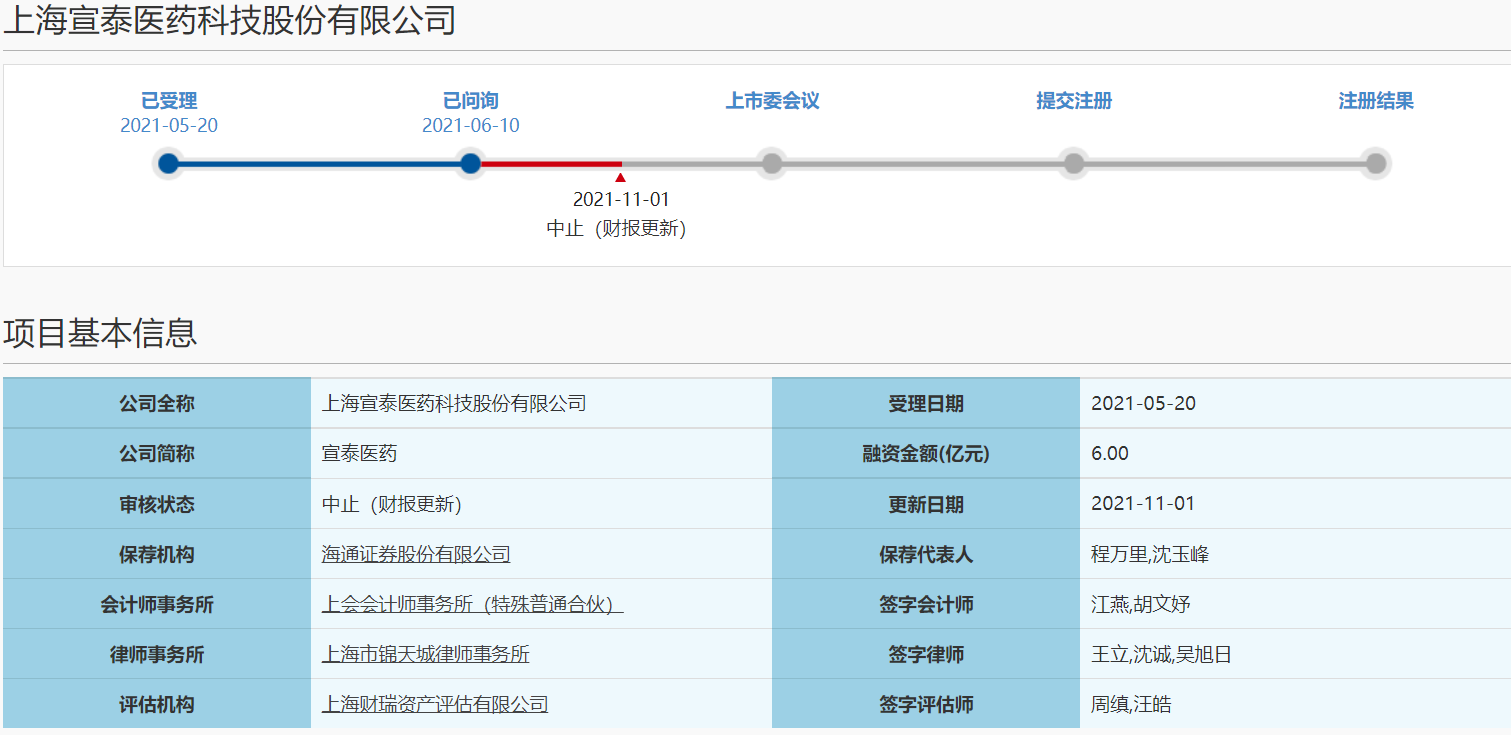Click the 2021-06-10 date under 已问询
1511x735 pixels.
coord(471,126)
